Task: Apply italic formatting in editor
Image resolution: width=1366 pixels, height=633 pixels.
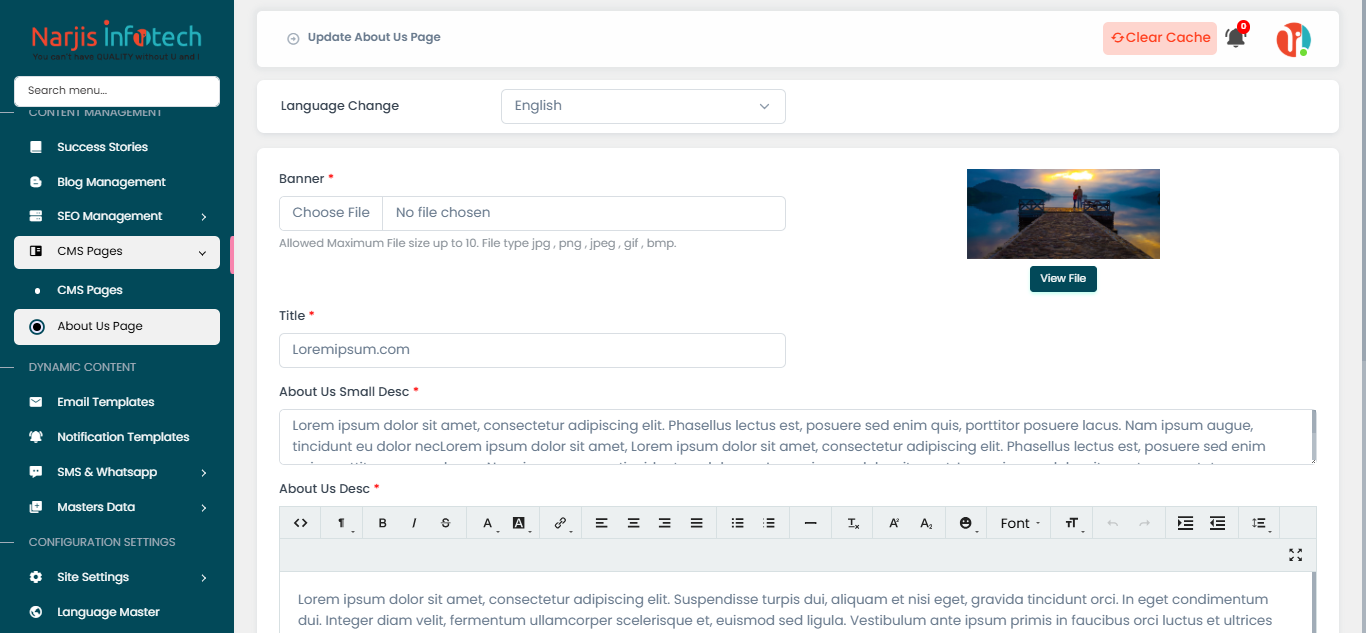Action: click(x=414, y=523)
